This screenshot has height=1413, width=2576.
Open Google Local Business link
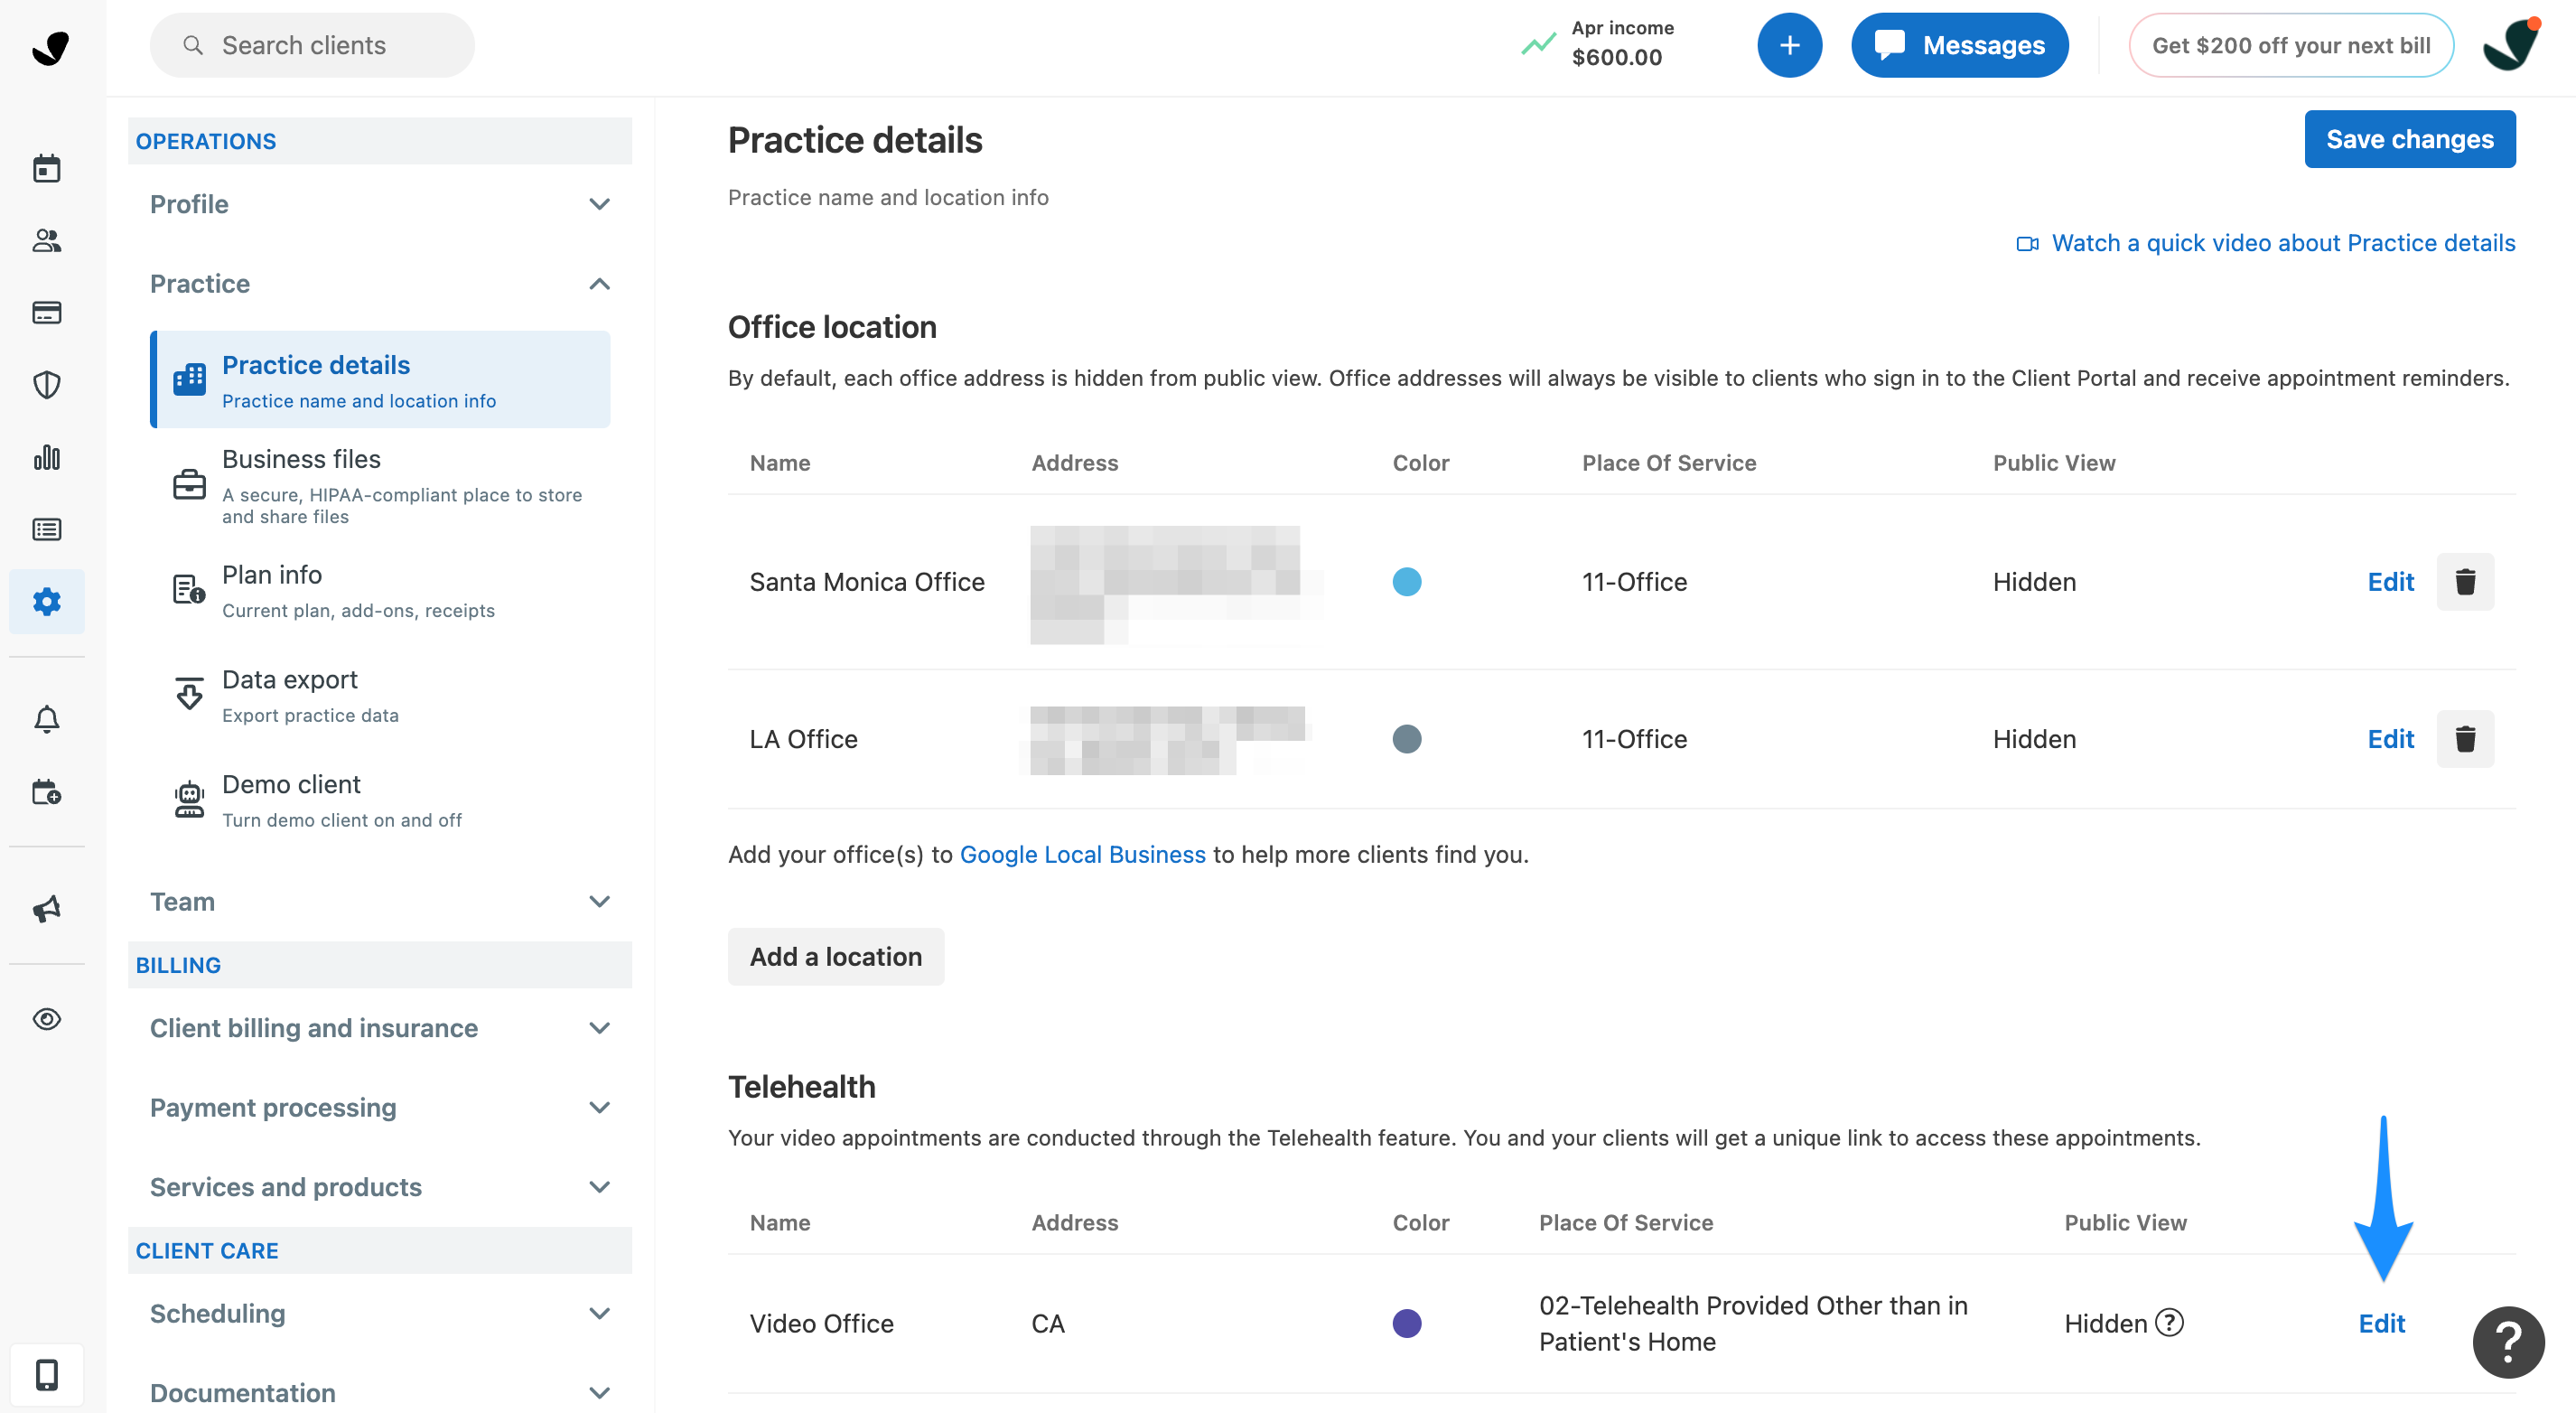point(1082,855)
